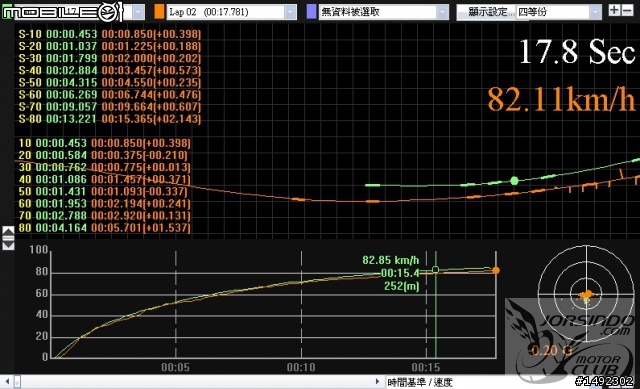This screenshot has width=640, height=389.
Task: Click the orange end marker on speed graph
Action: tap(496, 270)
